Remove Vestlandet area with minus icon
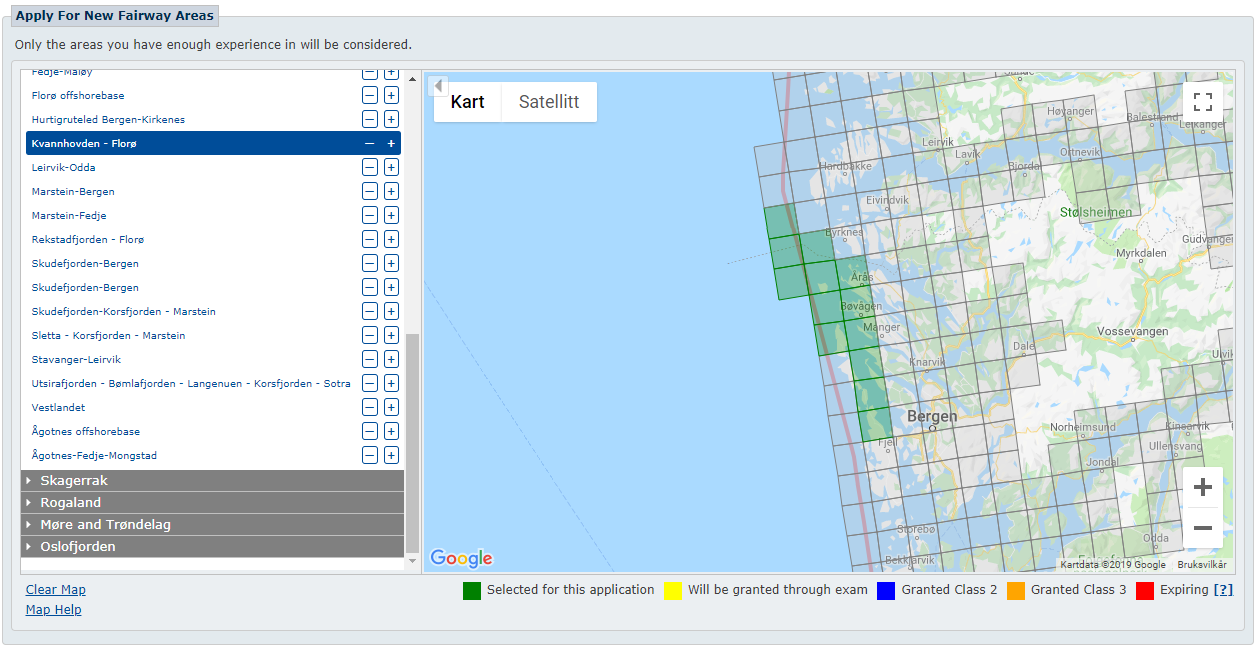The image size is (1258, 647). tap(370, 408)
